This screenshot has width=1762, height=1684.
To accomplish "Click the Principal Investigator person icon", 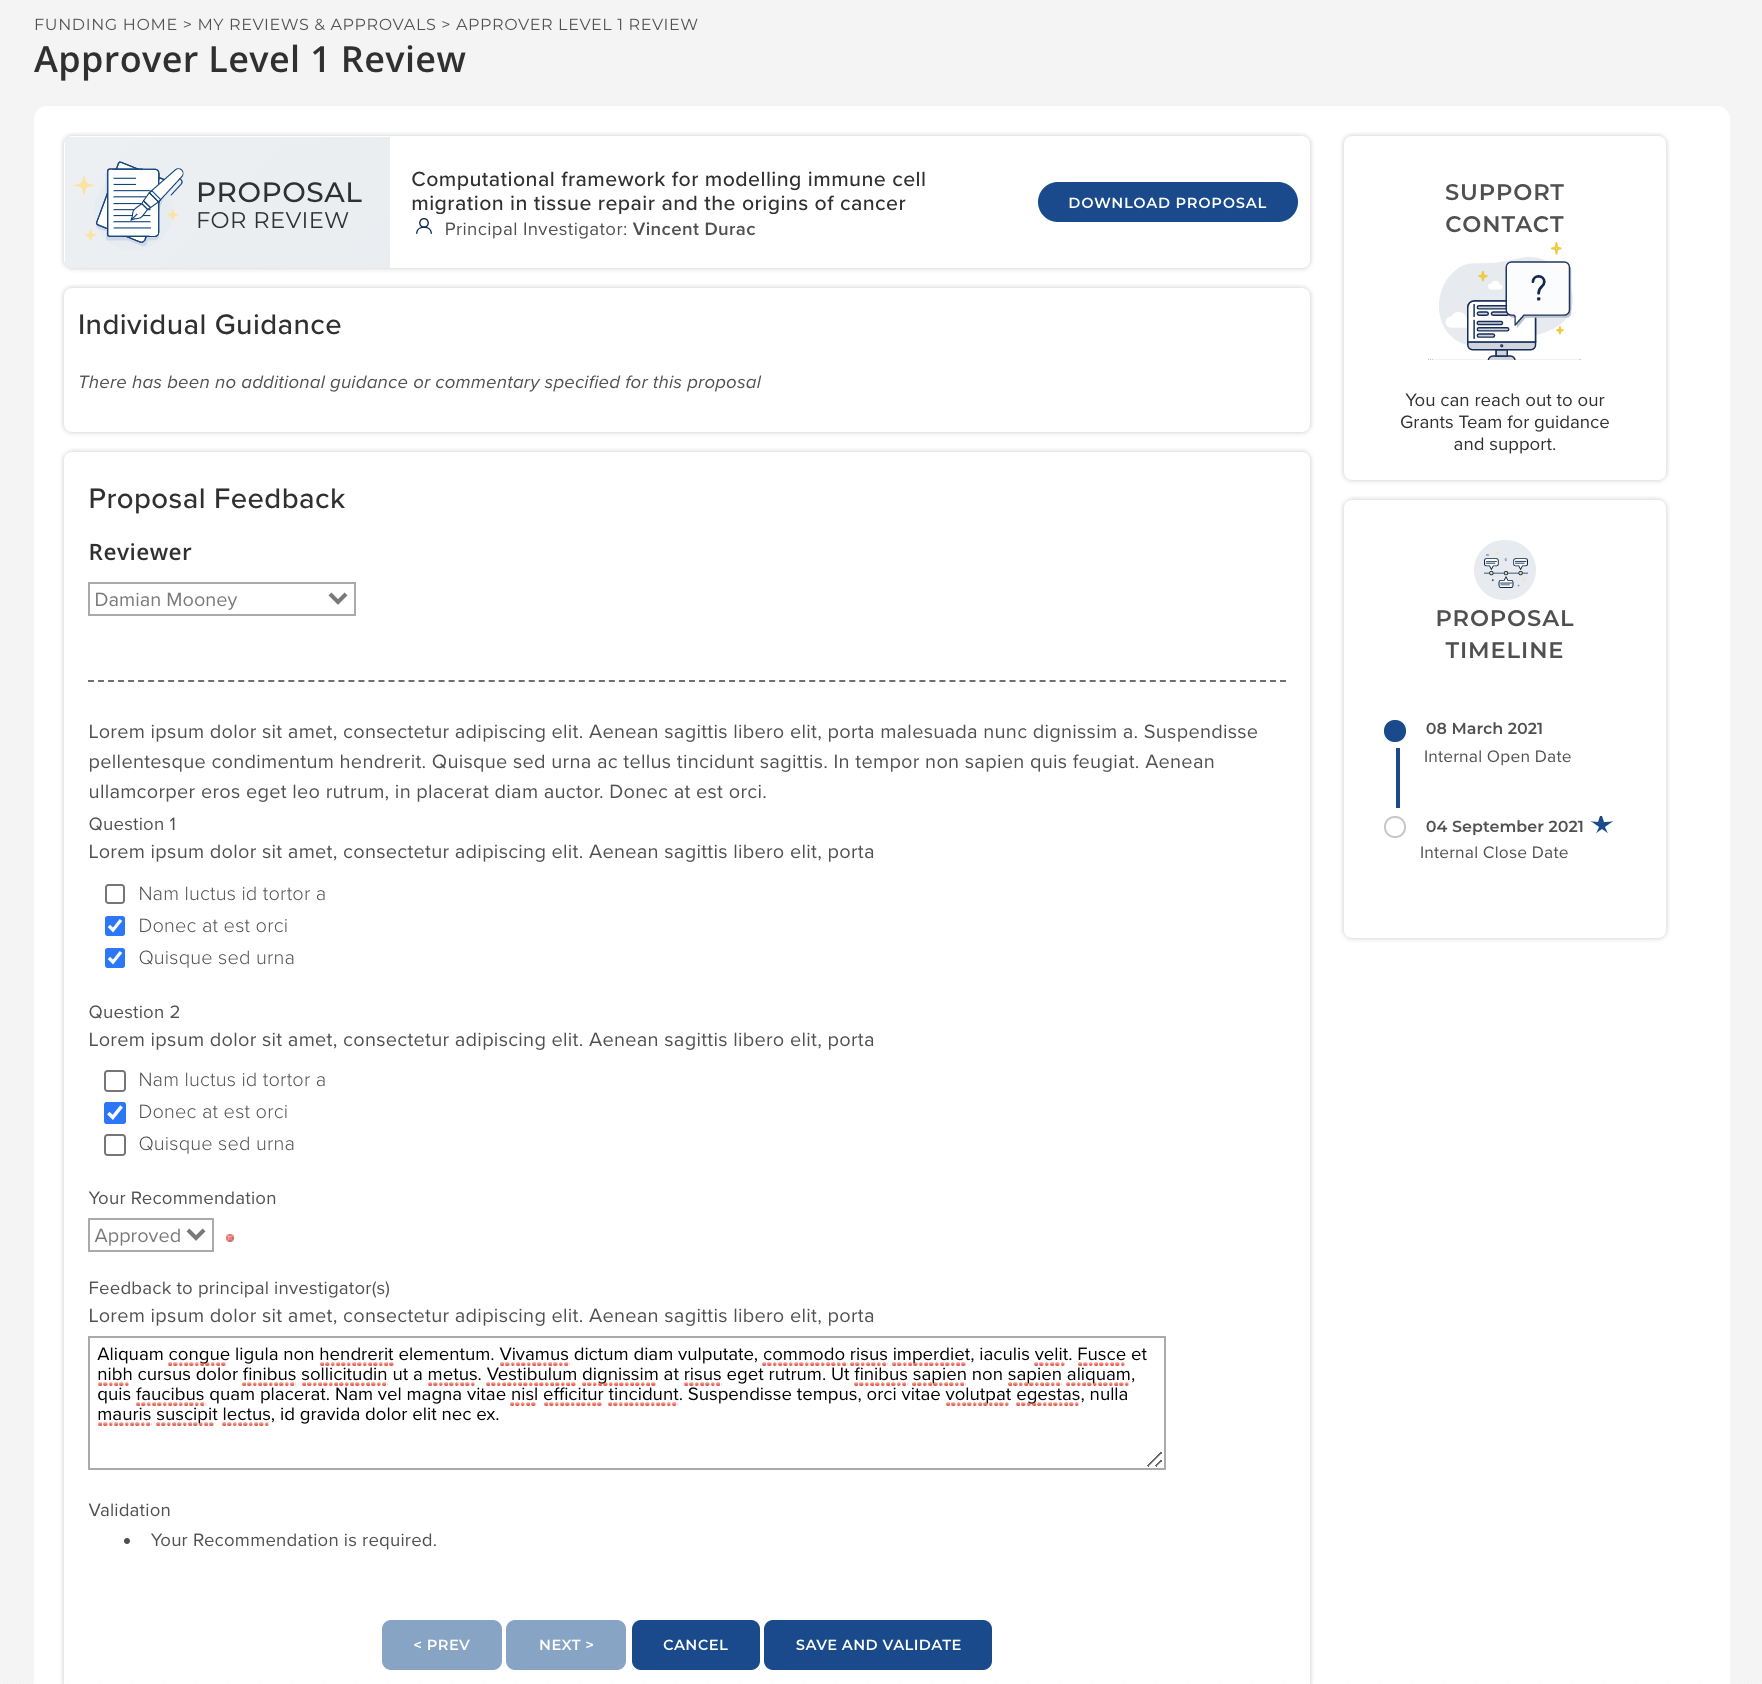I will [424, 228].
